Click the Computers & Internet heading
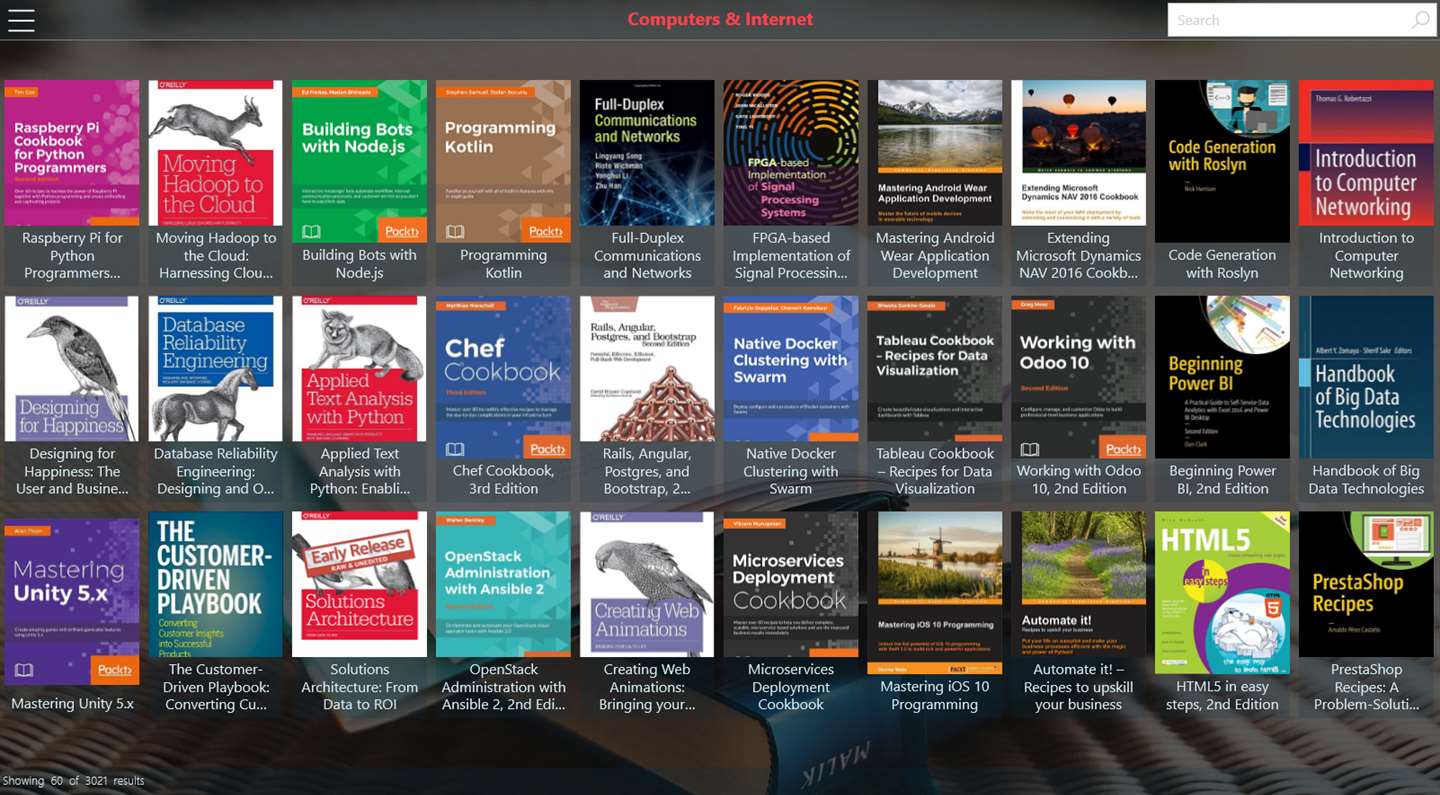 720,19
